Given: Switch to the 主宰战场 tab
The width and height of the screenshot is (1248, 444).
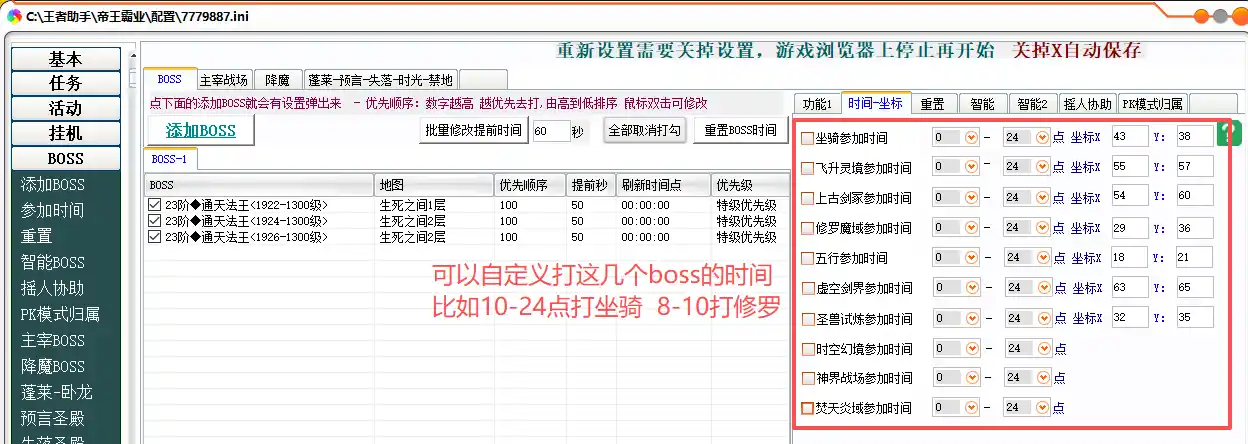Looking at the screenshot, I should pos(224,80).
